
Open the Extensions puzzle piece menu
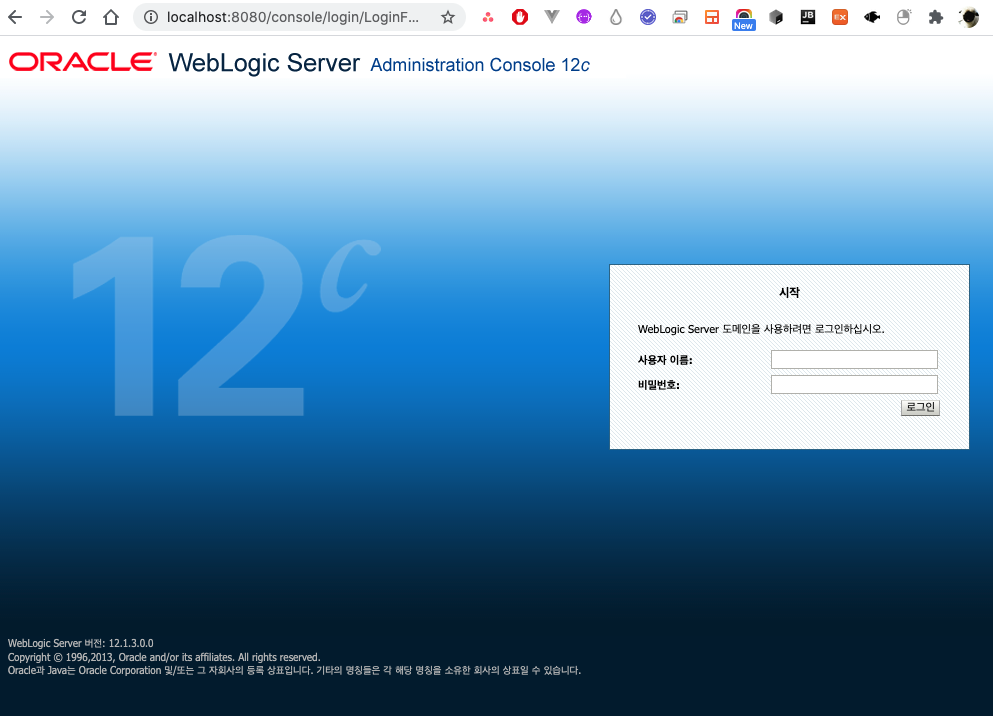(936, 17)
